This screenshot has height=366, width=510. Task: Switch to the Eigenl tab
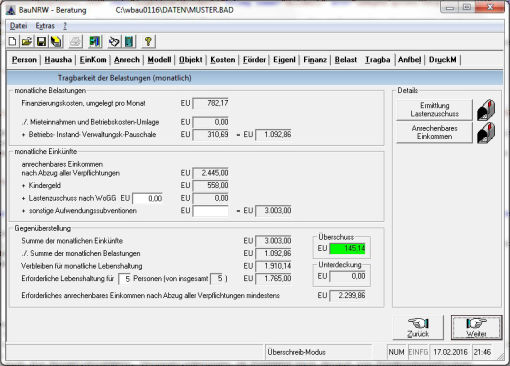[x=284, y=60]
